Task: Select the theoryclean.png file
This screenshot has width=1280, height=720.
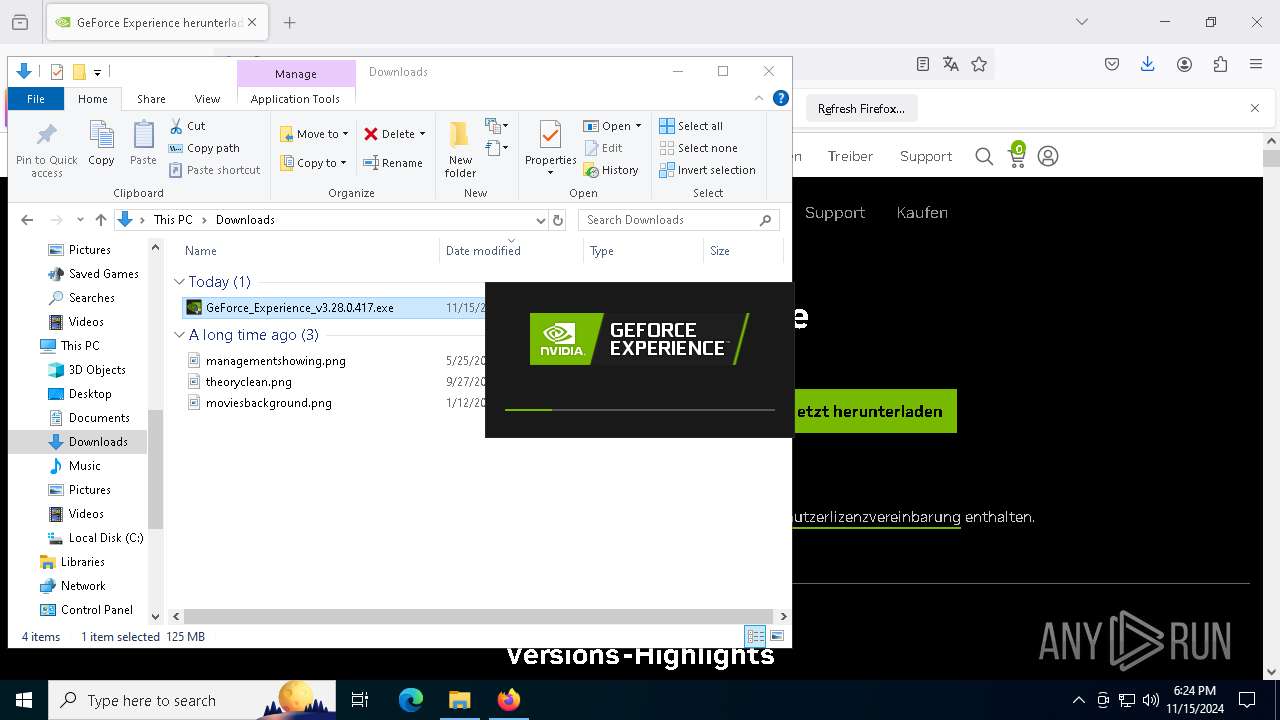Action: pos(249,382)
